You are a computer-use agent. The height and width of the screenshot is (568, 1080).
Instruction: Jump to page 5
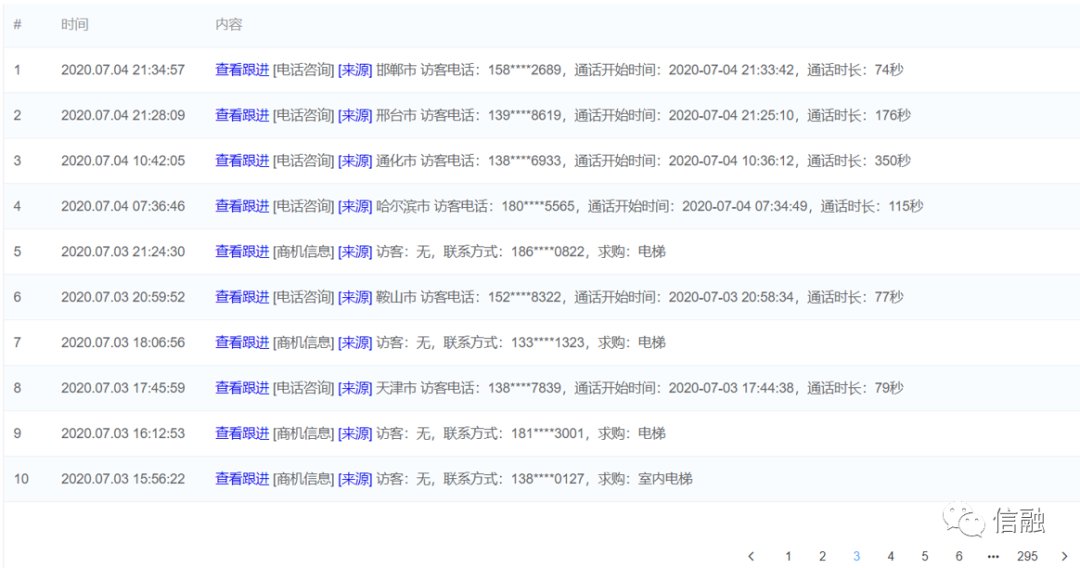pyautogui.click(x=924, y=556)
